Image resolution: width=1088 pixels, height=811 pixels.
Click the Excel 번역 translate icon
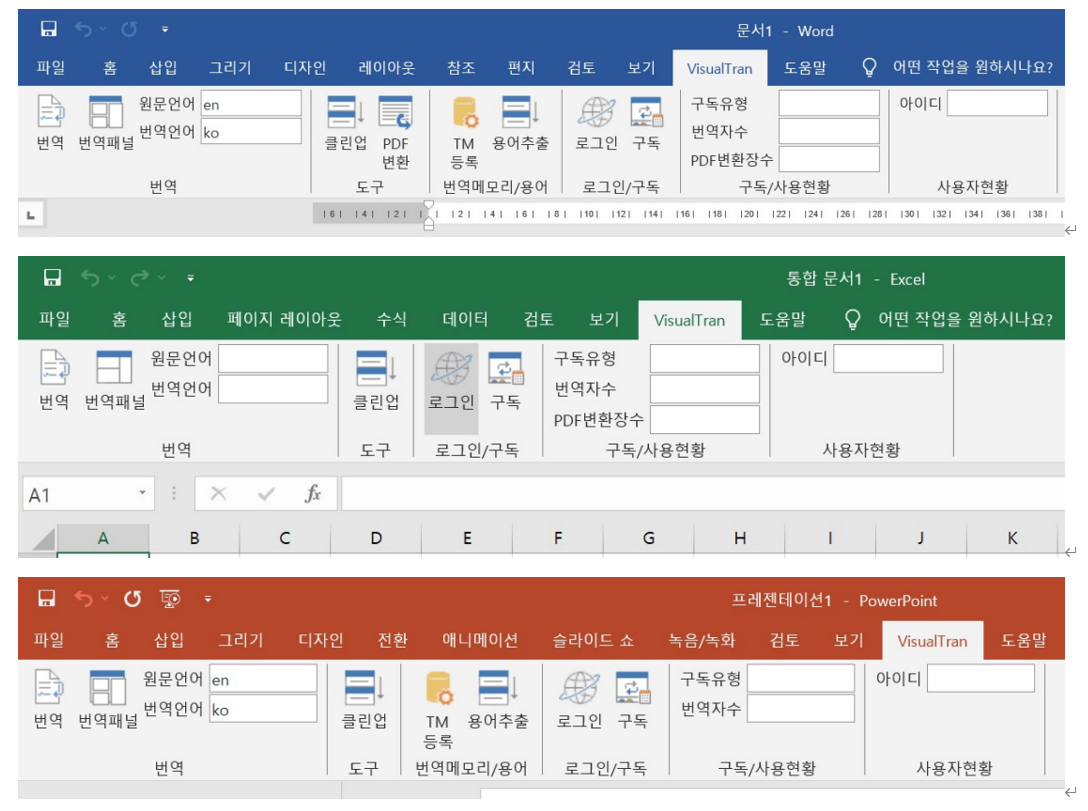pos(53,380)
